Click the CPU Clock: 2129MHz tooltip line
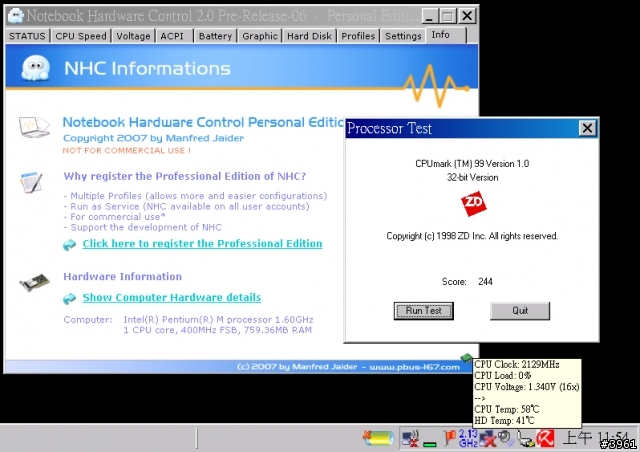The height and width of the screenshot is (452, 640). [516, 364]
